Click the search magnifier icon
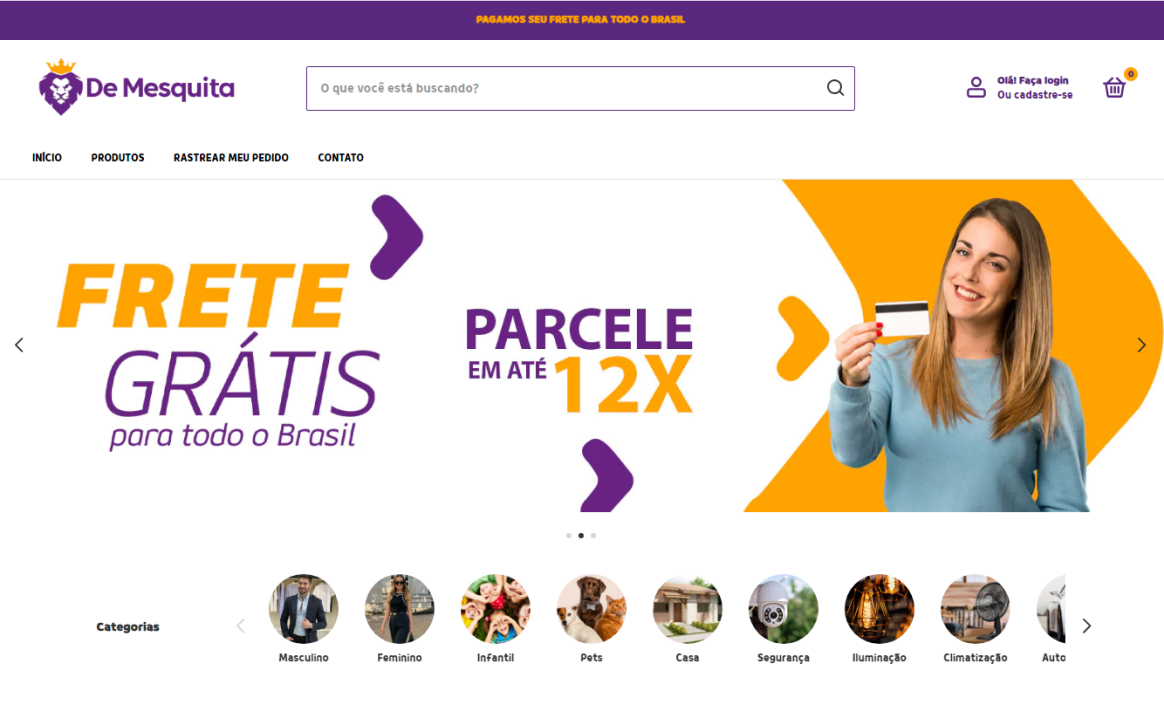The height and width of the screenshot is (718, 1164). 835,88
